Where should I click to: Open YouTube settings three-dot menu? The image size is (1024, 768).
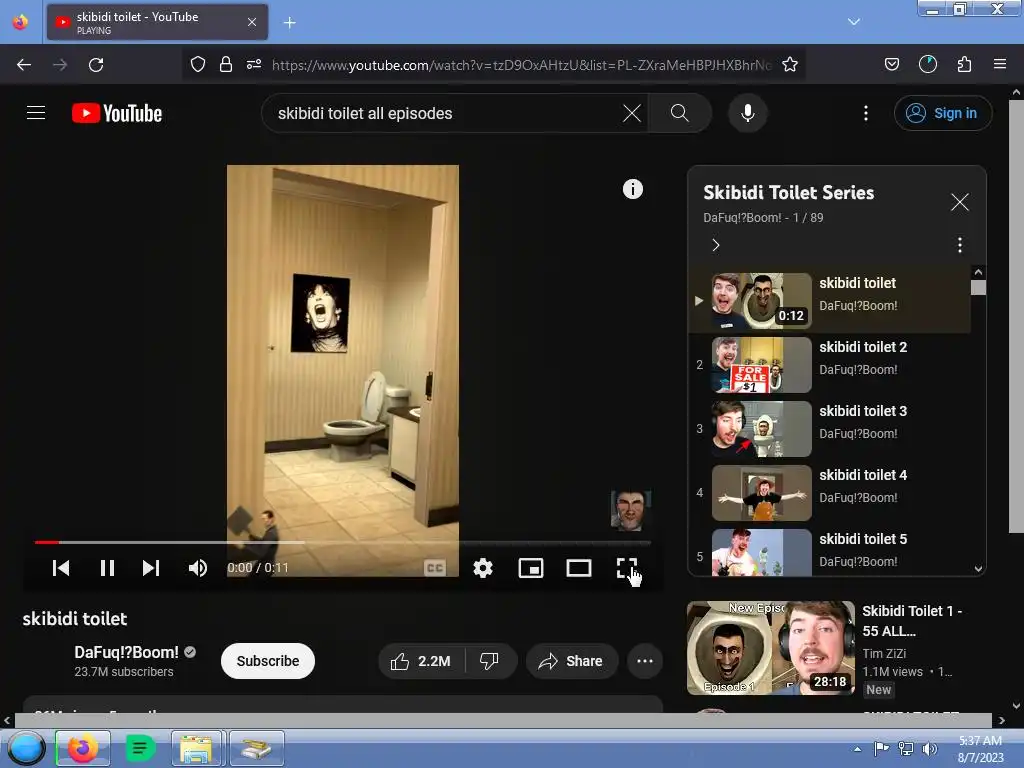pyautogui.click(x=866, y=113)
